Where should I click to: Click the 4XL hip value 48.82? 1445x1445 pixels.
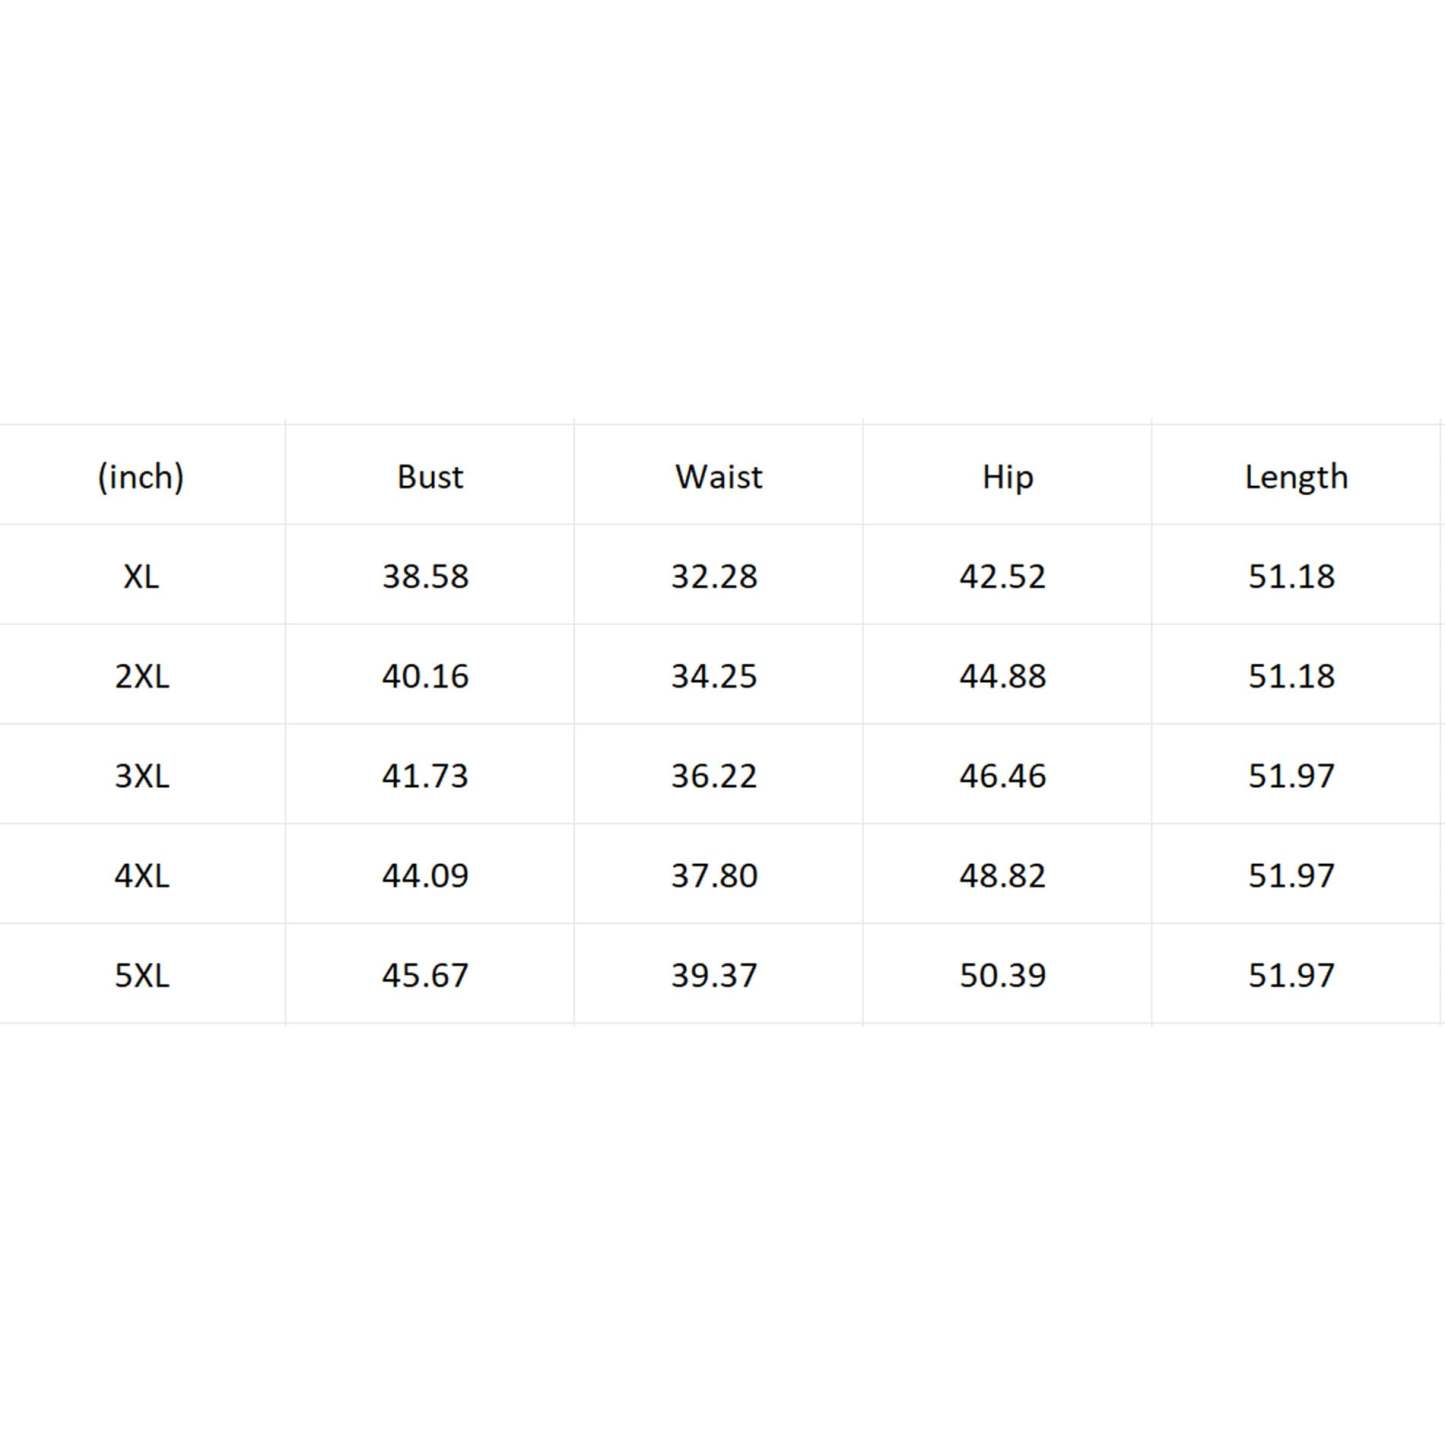click(1003, 875)
